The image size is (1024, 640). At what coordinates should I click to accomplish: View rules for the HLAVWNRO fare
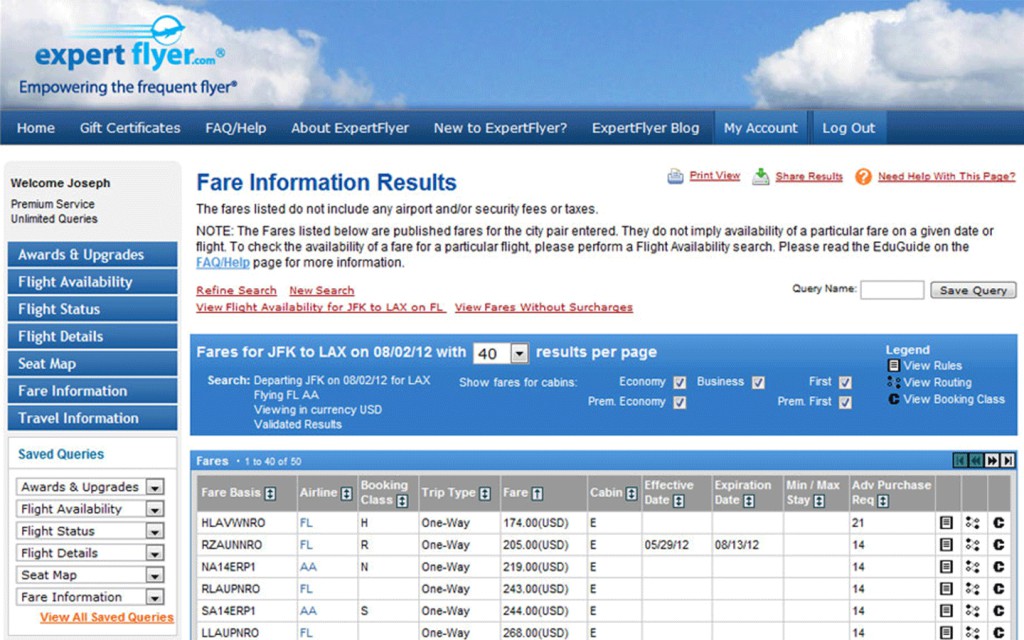tap(946, 523)
